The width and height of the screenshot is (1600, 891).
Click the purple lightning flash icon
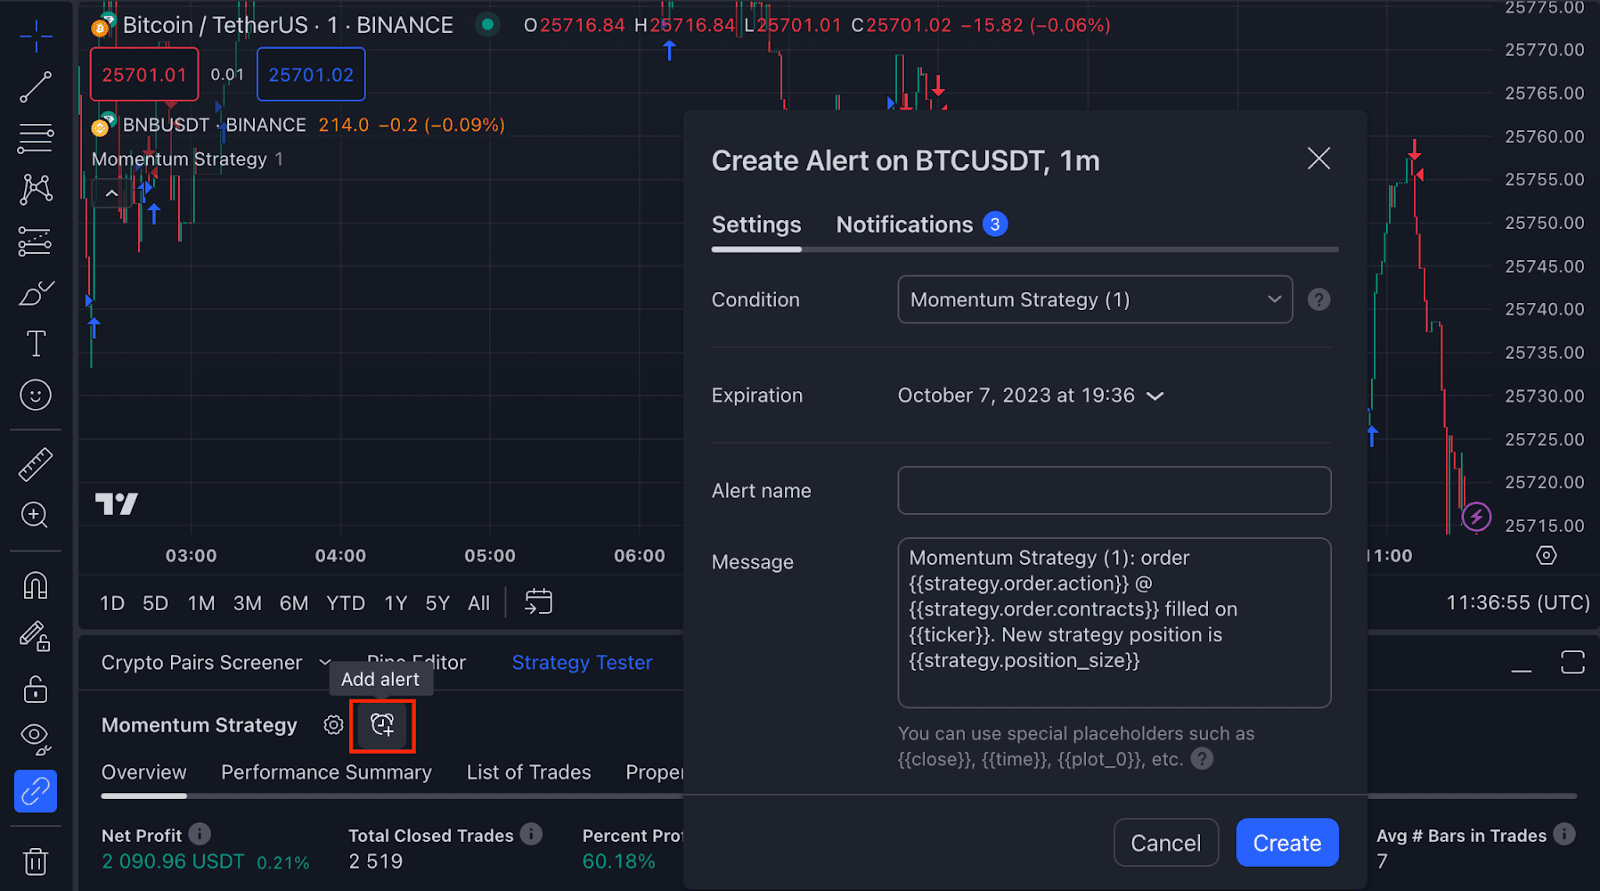[1476, 517]
